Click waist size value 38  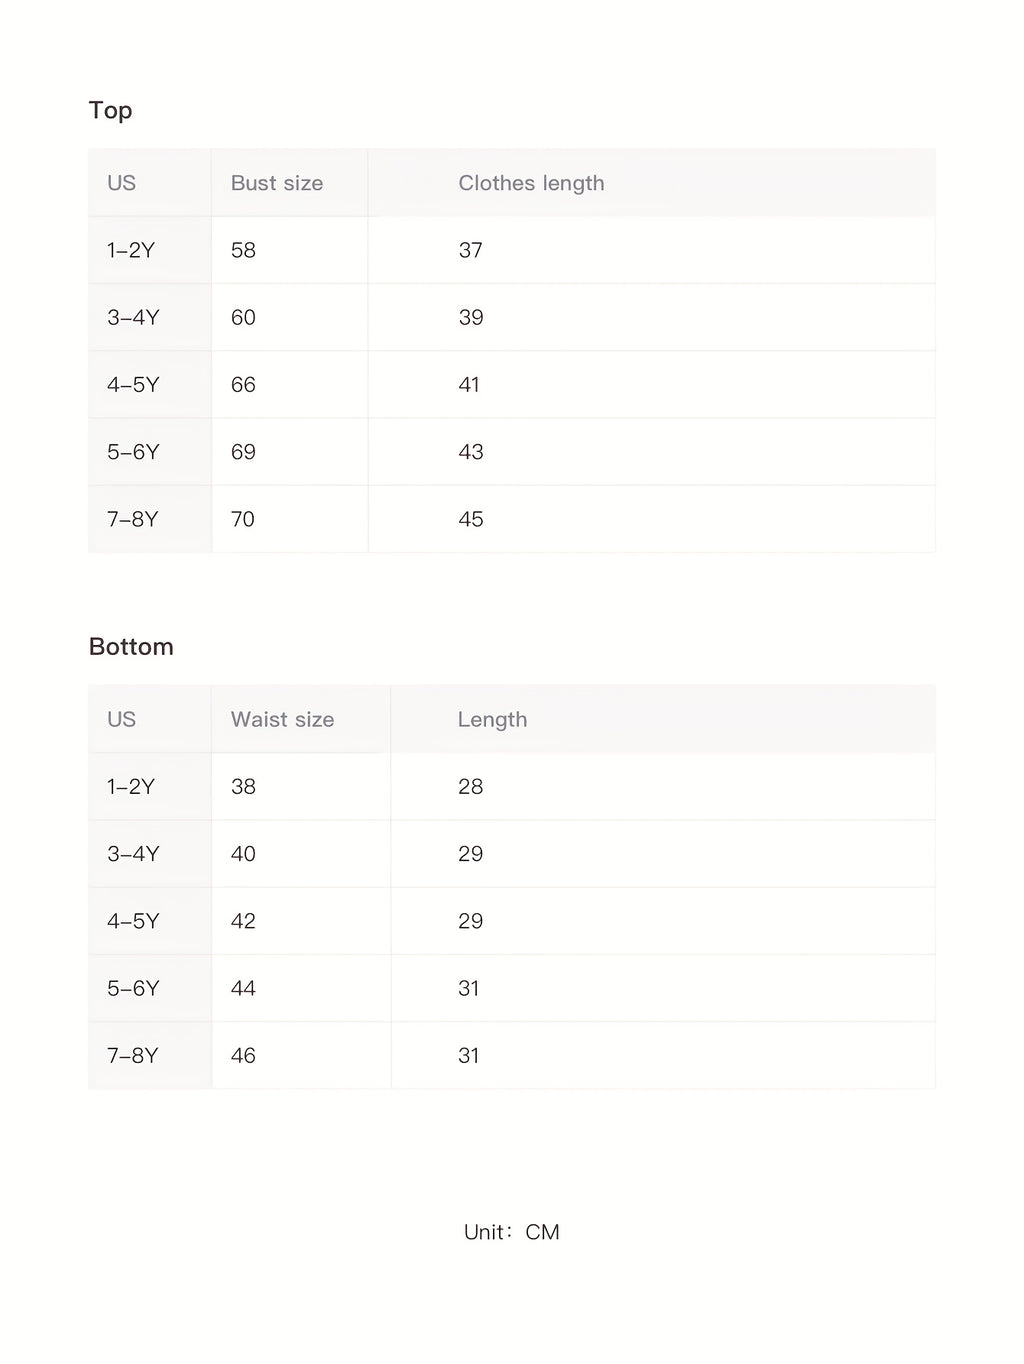(x=243, y=787)
